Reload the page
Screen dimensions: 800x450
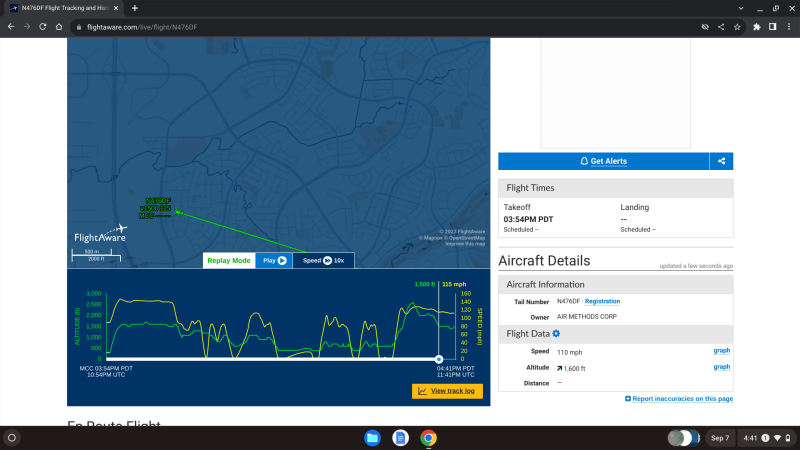tap(43, 27)
